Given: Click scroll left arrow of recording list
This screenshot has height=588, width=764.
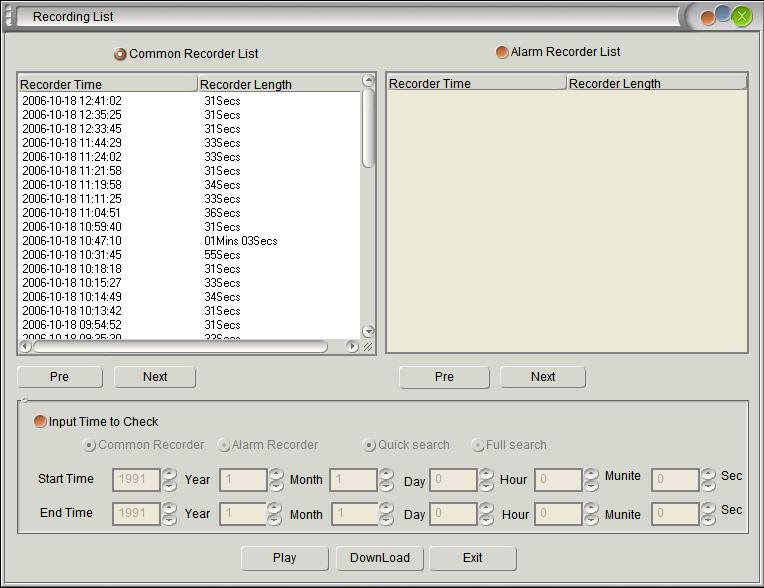Looking at the screenshot, I should click(25, 346).
